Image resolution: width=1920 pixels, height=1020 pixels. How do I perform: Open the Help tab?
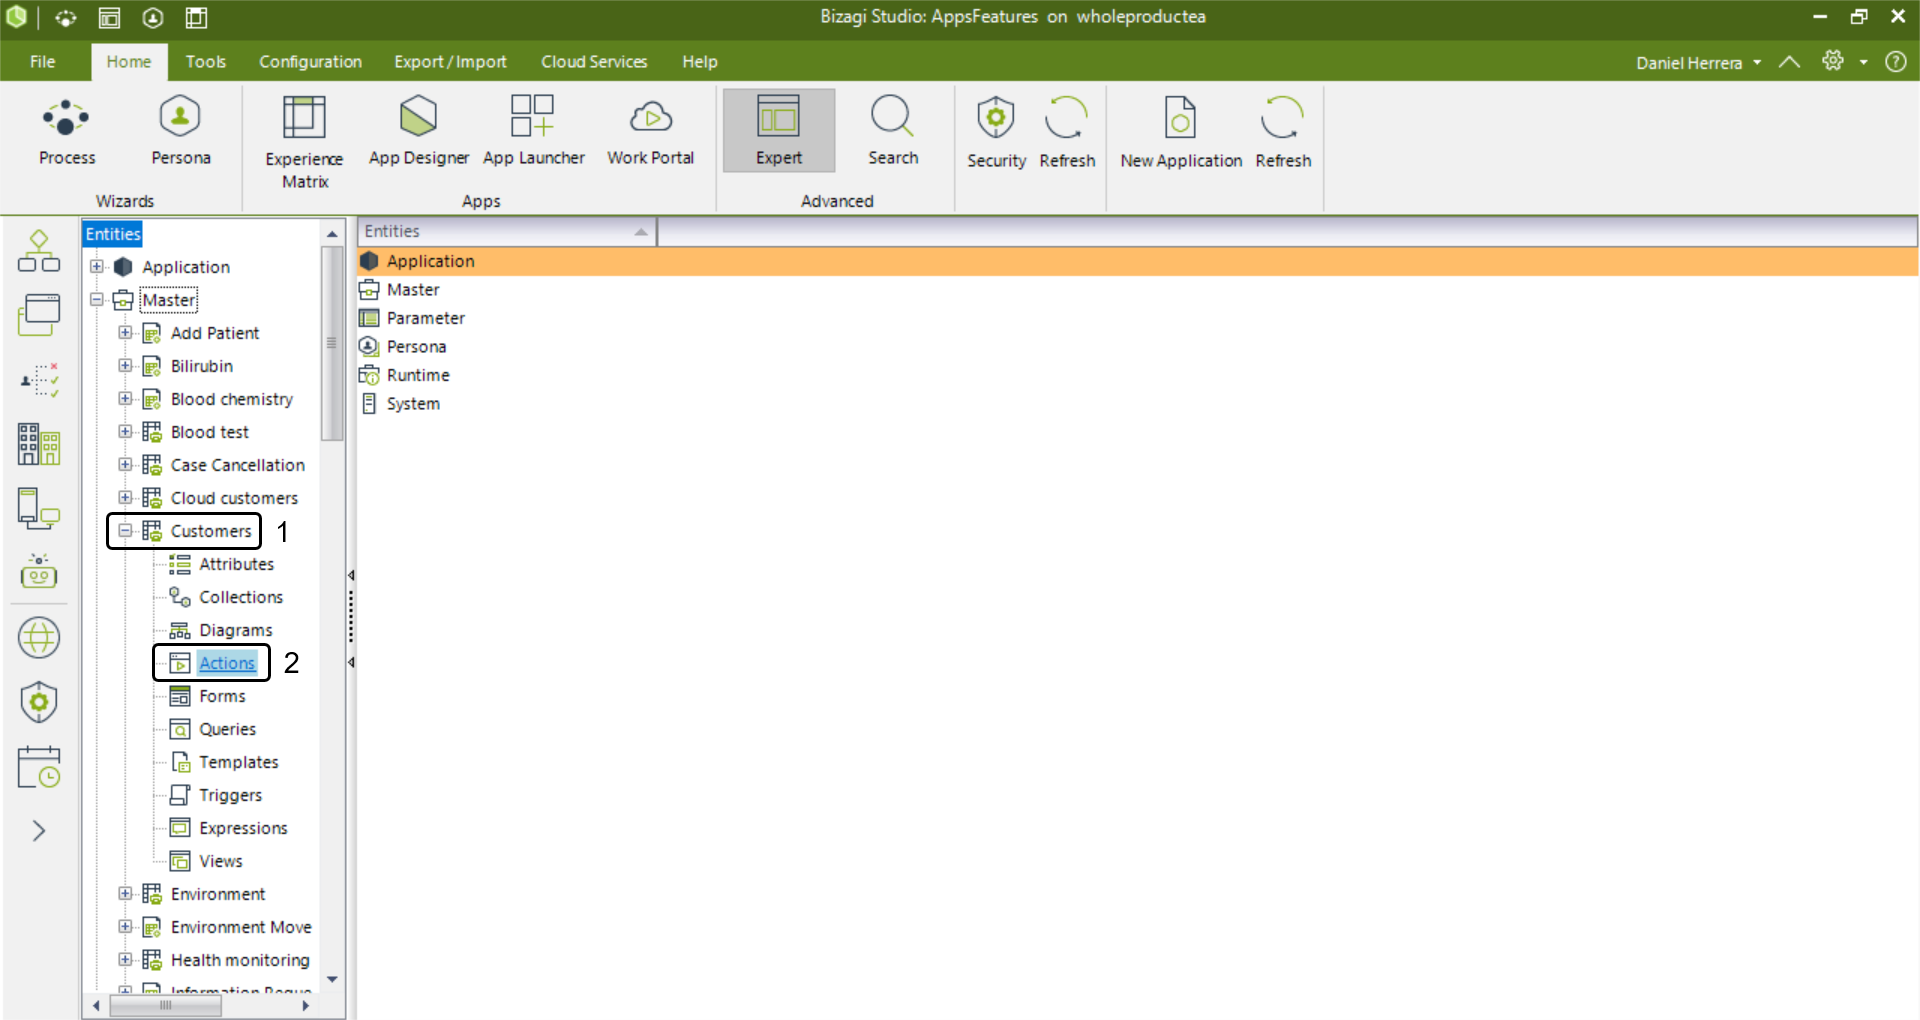coord(700,61)
